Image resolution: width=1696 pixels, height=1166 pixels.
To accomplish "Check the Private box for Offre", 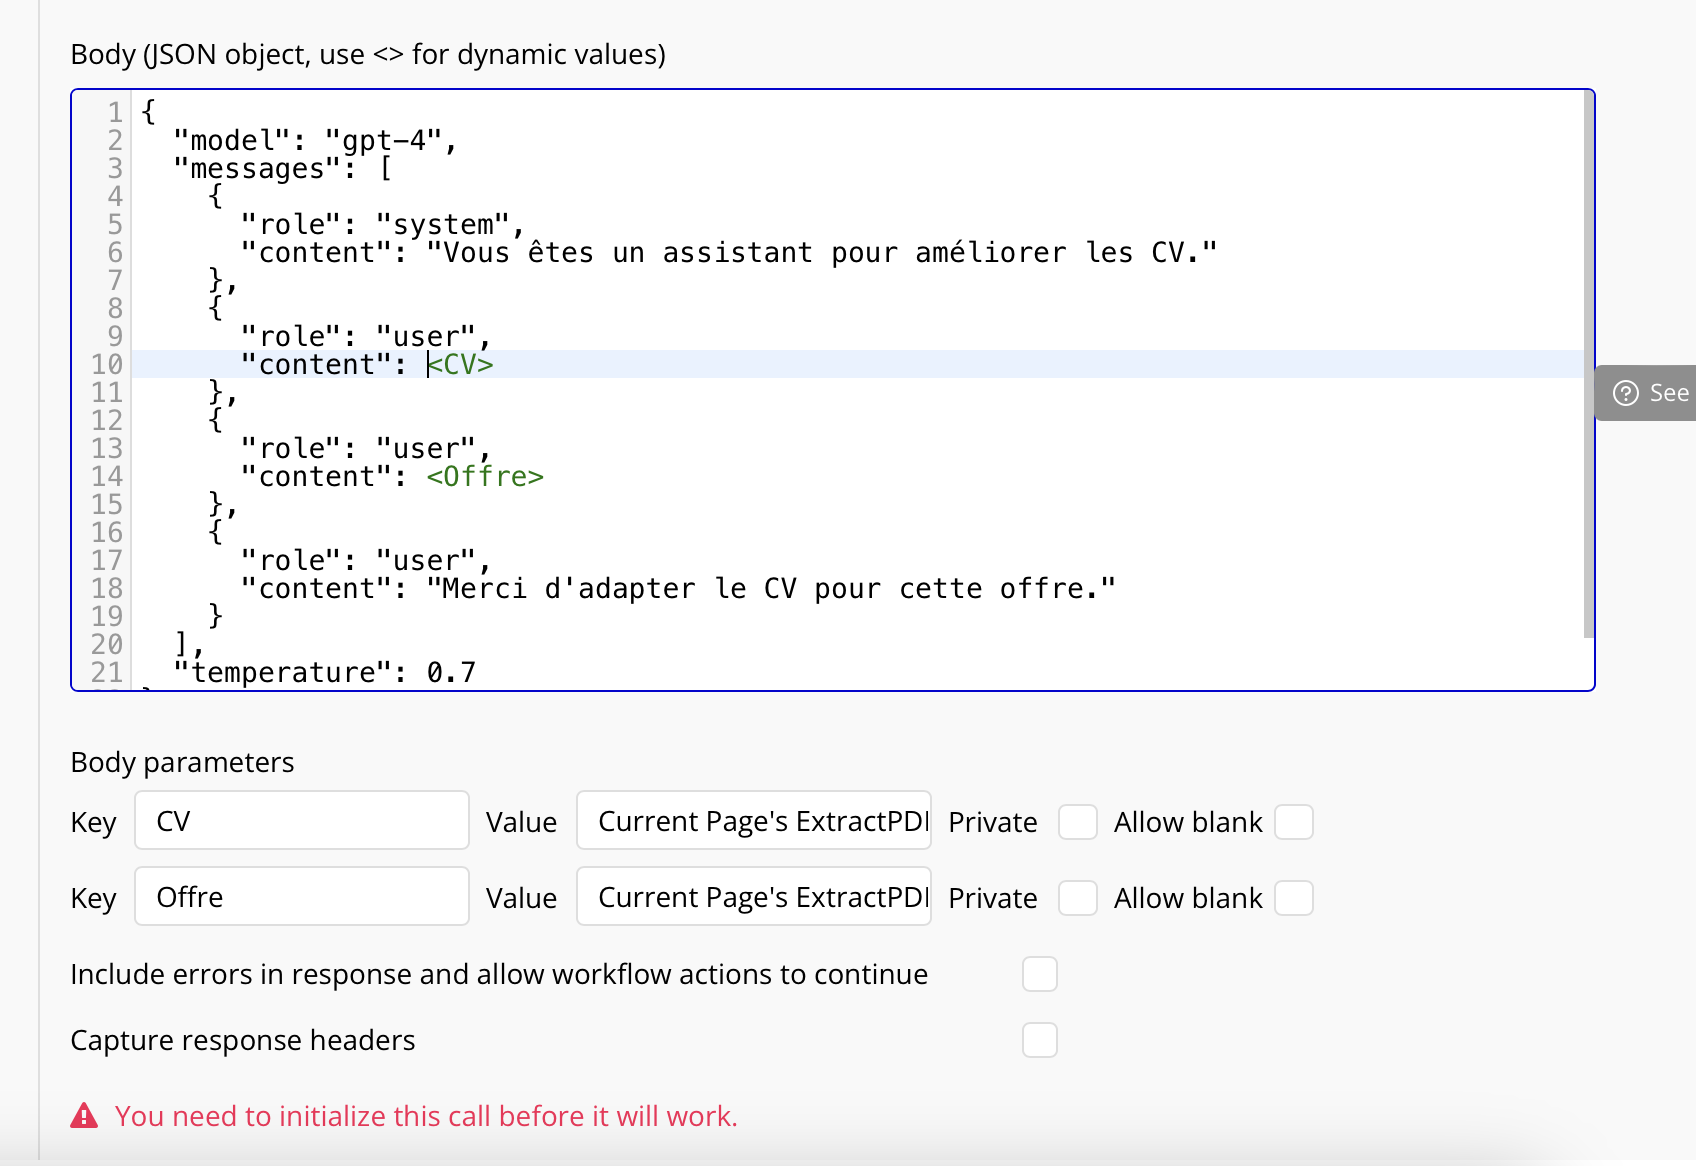I will [1077, 898].
